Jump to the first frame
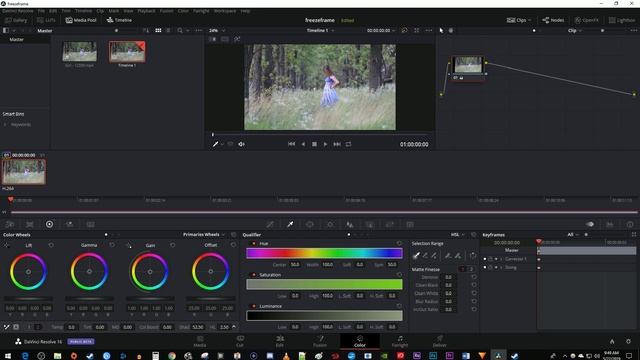This screenshot has width=640, height=360. tap(291, 144)
